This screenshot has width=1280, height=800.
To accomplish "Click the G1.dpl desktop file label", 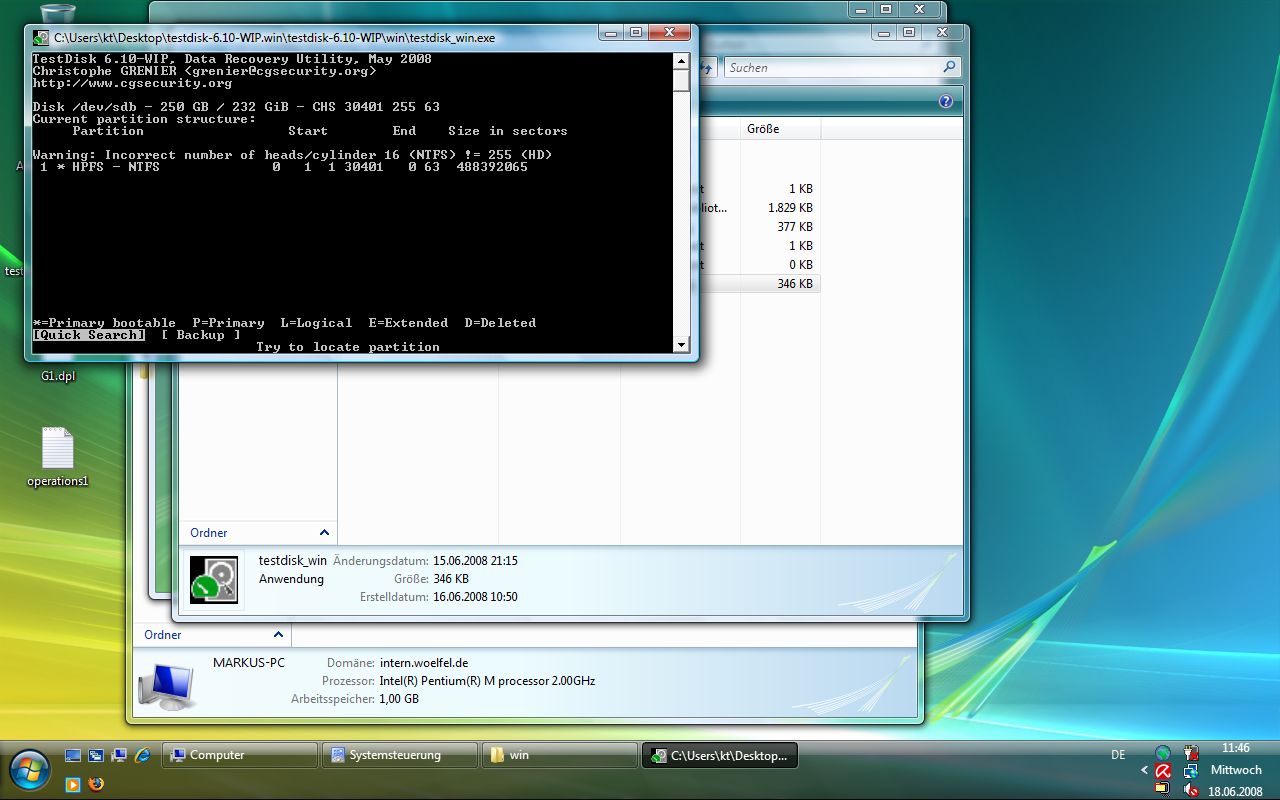I will 58,377.
